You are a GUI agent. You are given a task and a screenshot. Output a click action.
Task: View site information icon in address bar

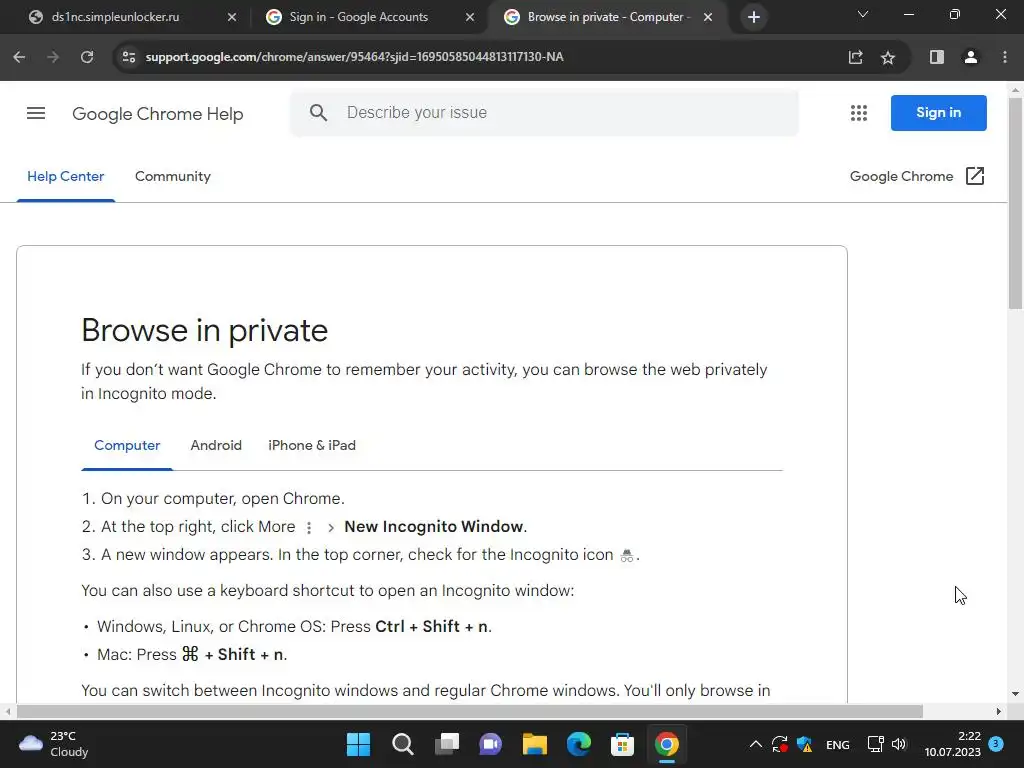(x=129, y=57)
